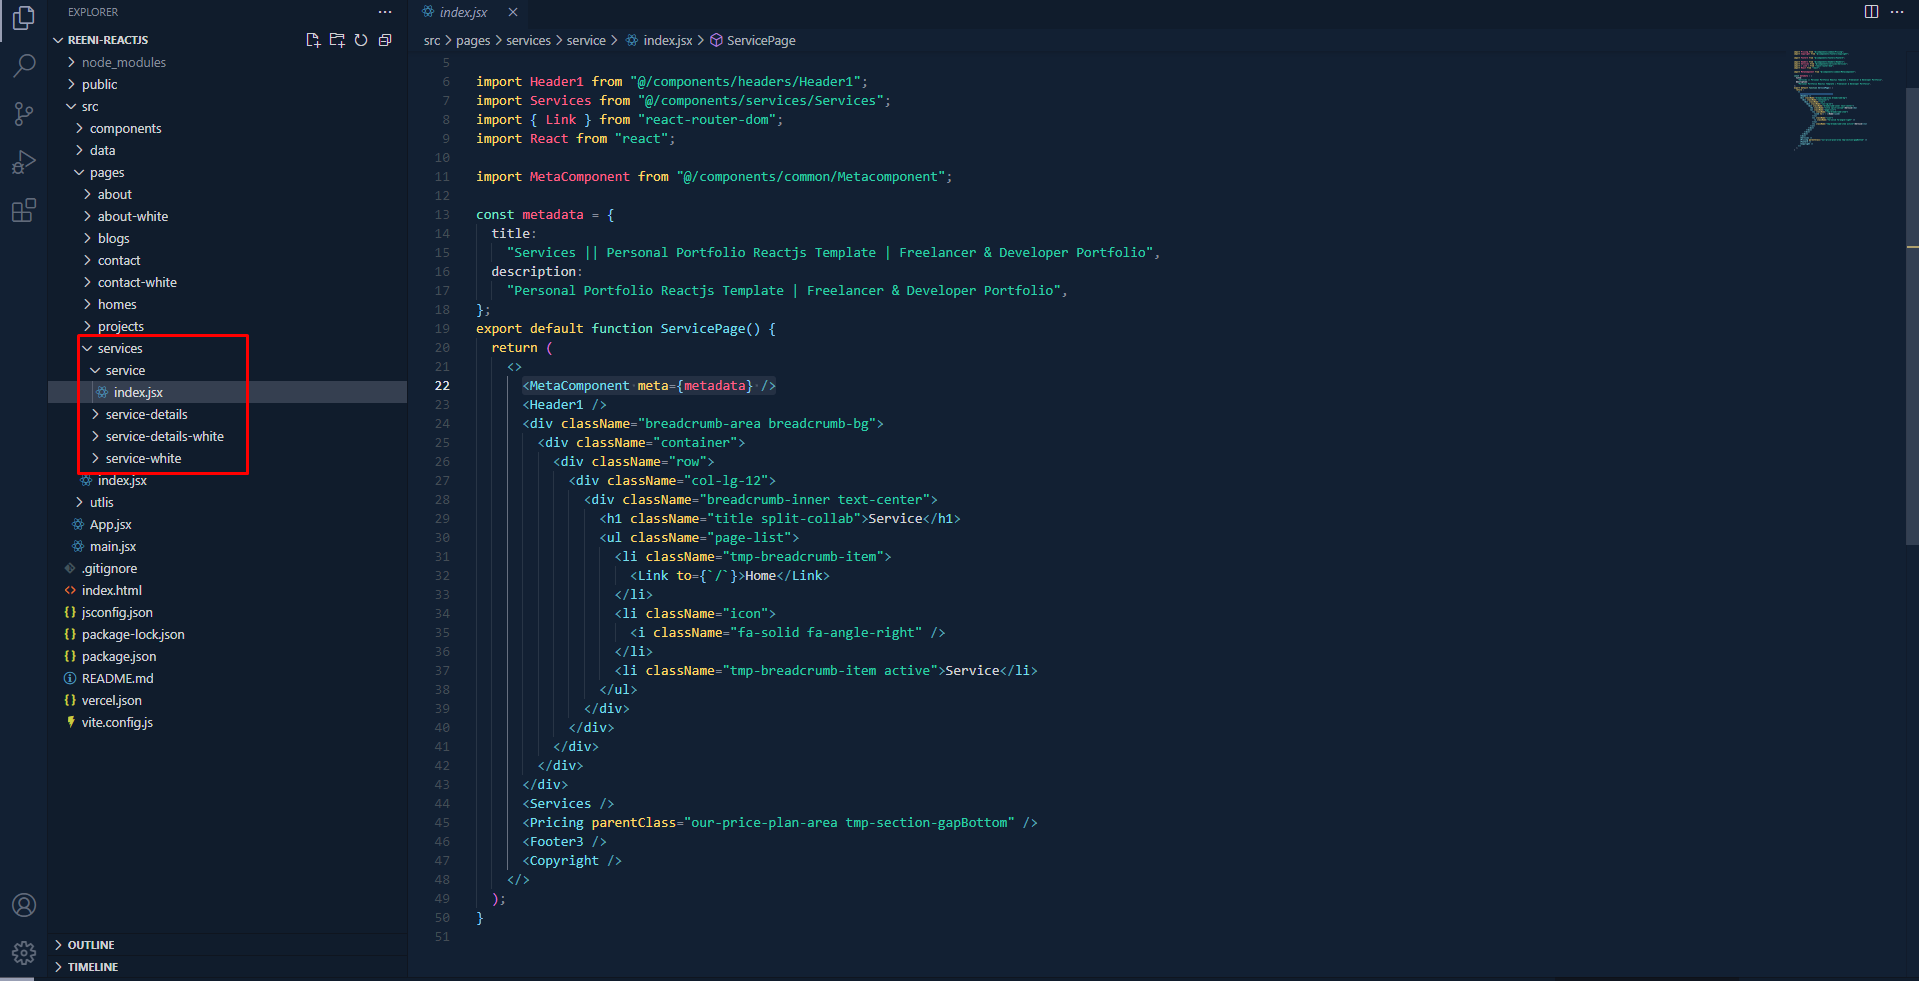The image size is (1919, 981).
Task: Expand the components folder
Action: (125, 128)
